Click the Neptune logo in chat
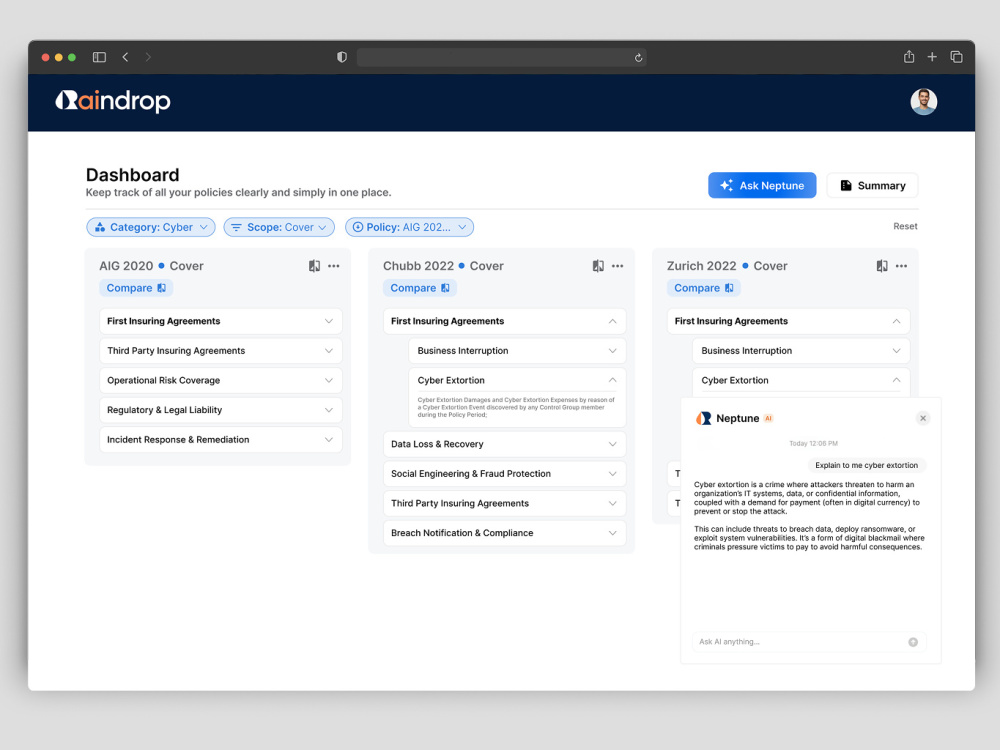Viewport: 1000px width, 750px height. tap(703, 418)
